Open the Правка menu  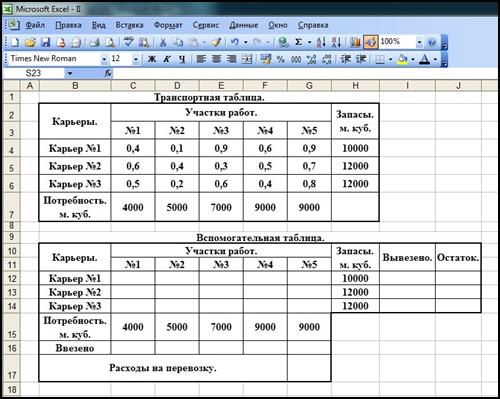point(68,25)
